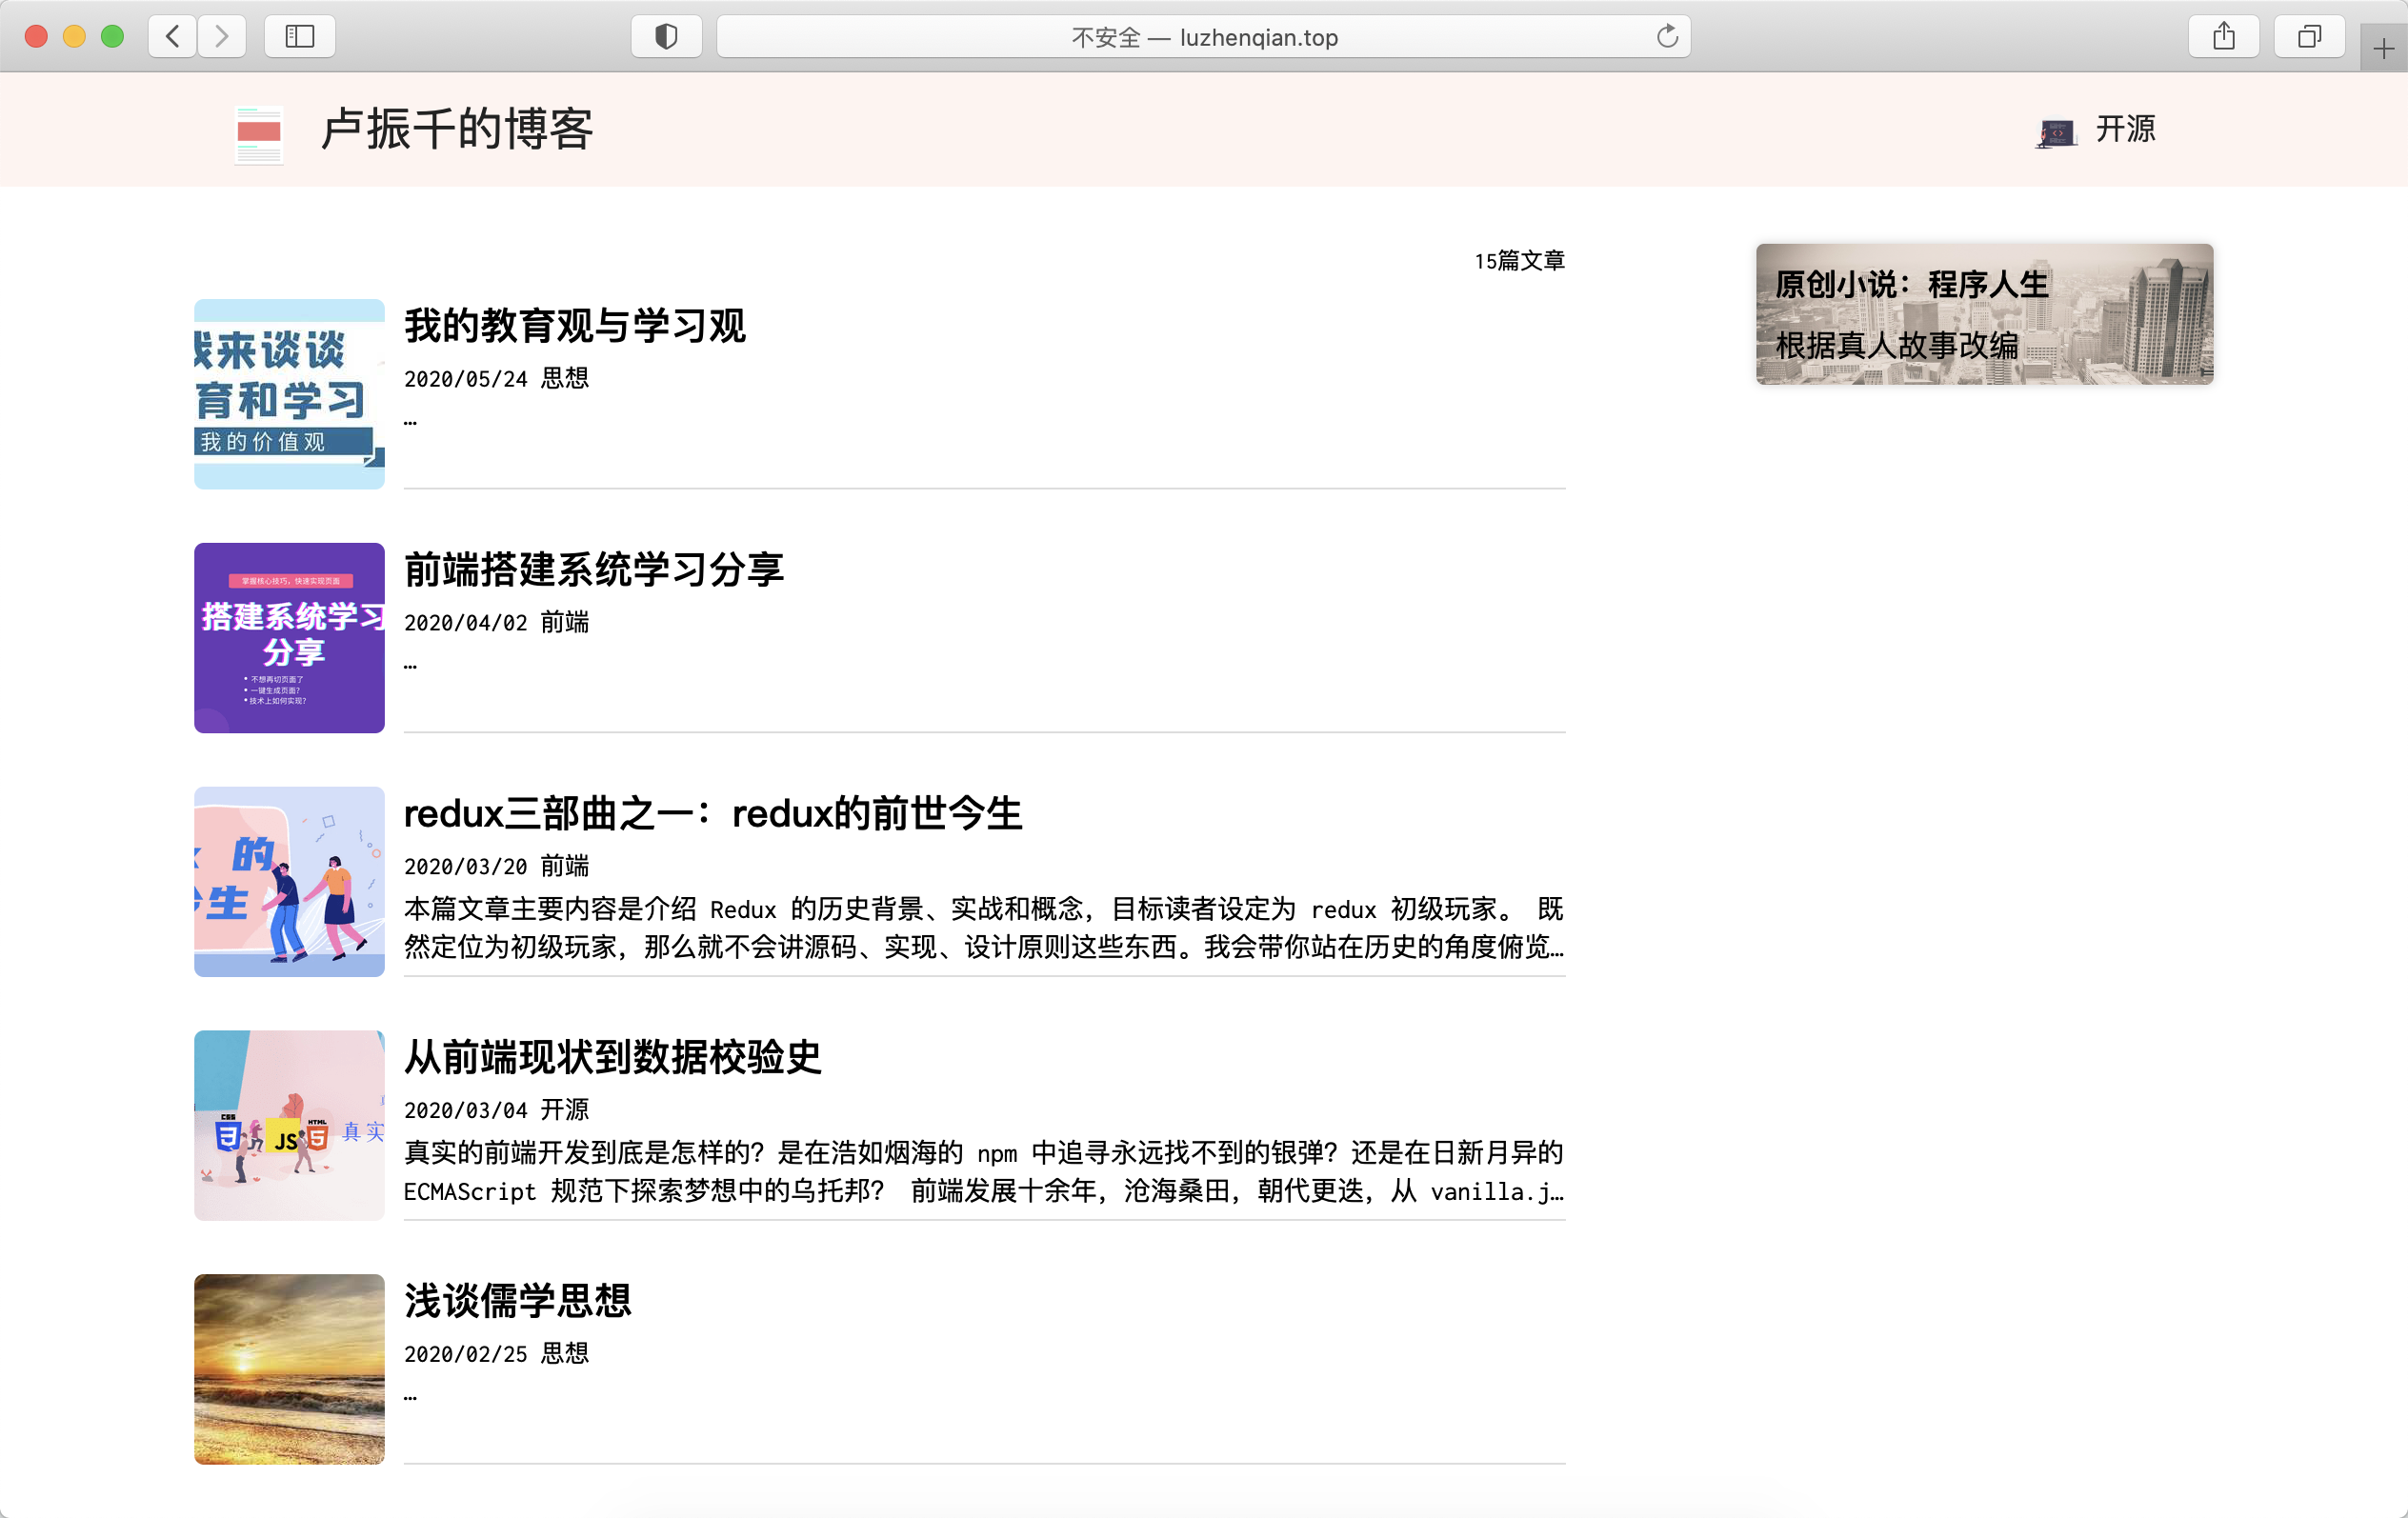Click the forward navigation arrow
The image size is (2408, 1518).
click(221, 36)
